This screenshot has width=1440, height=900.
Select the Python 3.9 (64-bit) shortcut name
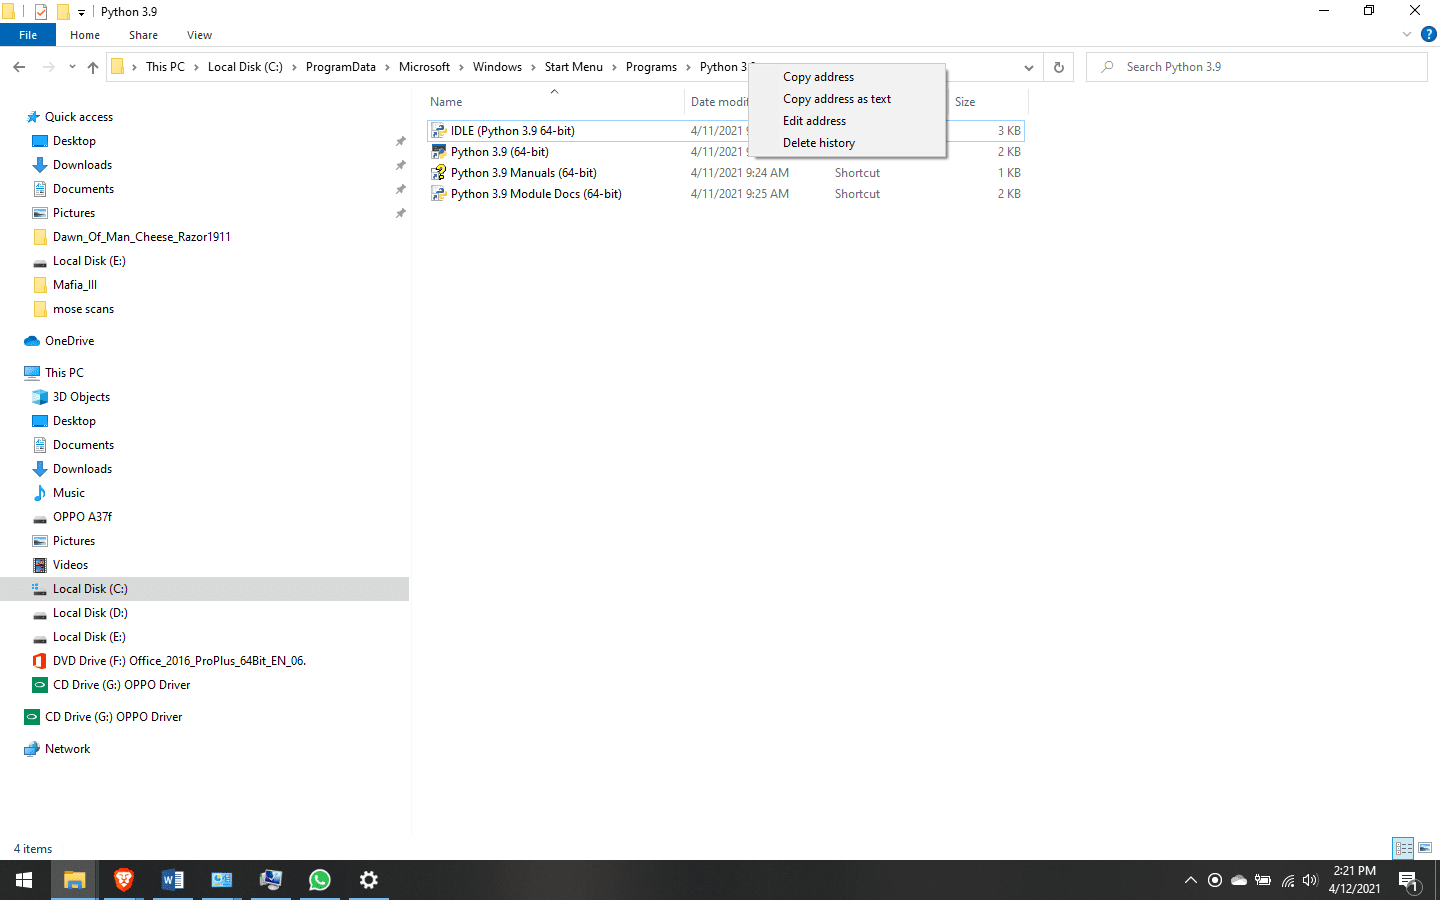500,152
